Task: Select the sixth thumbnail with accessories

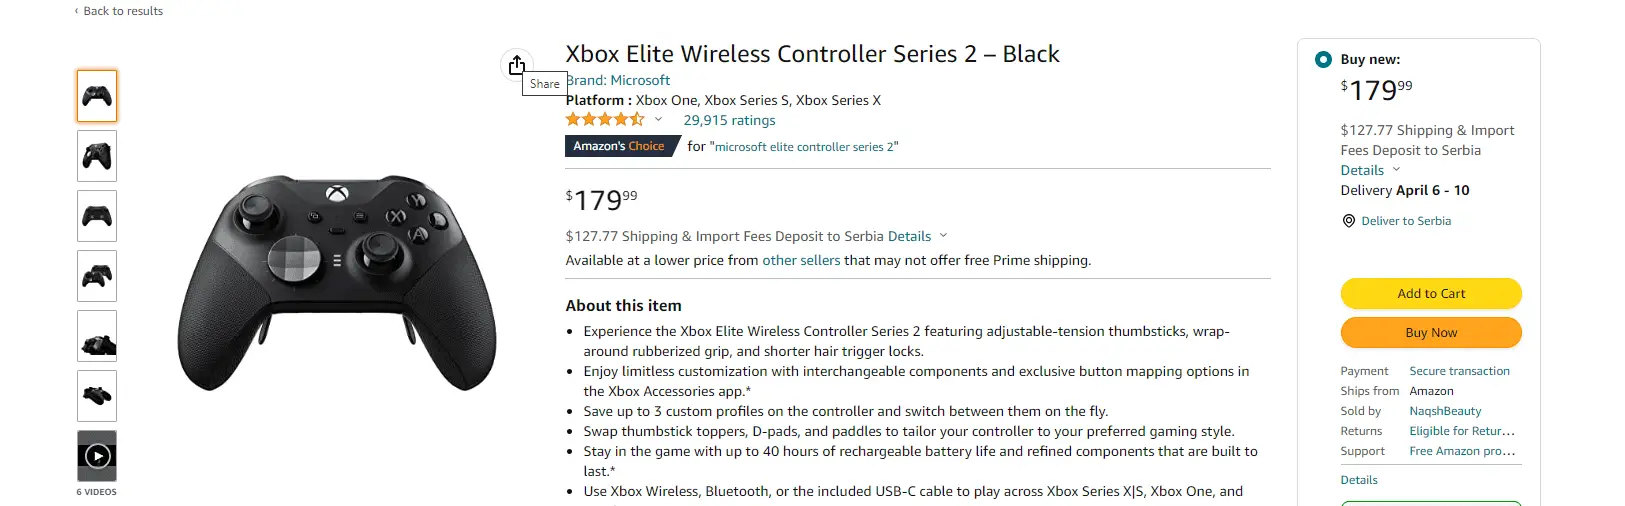Action: pyautogui.click(x=97, y=396)
